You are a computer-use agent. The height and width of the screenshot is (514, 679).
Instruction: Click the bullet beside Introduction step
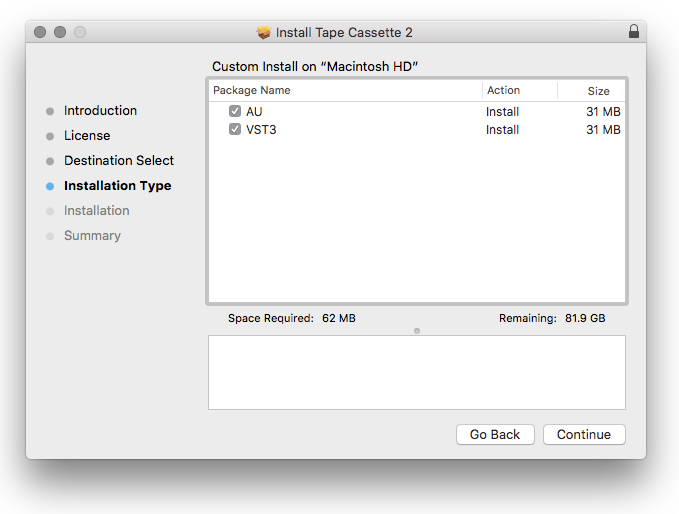tap(50, 111)
